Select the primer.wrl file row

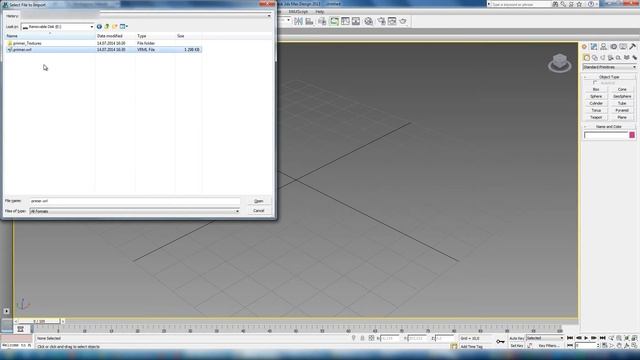click(103, 49)
